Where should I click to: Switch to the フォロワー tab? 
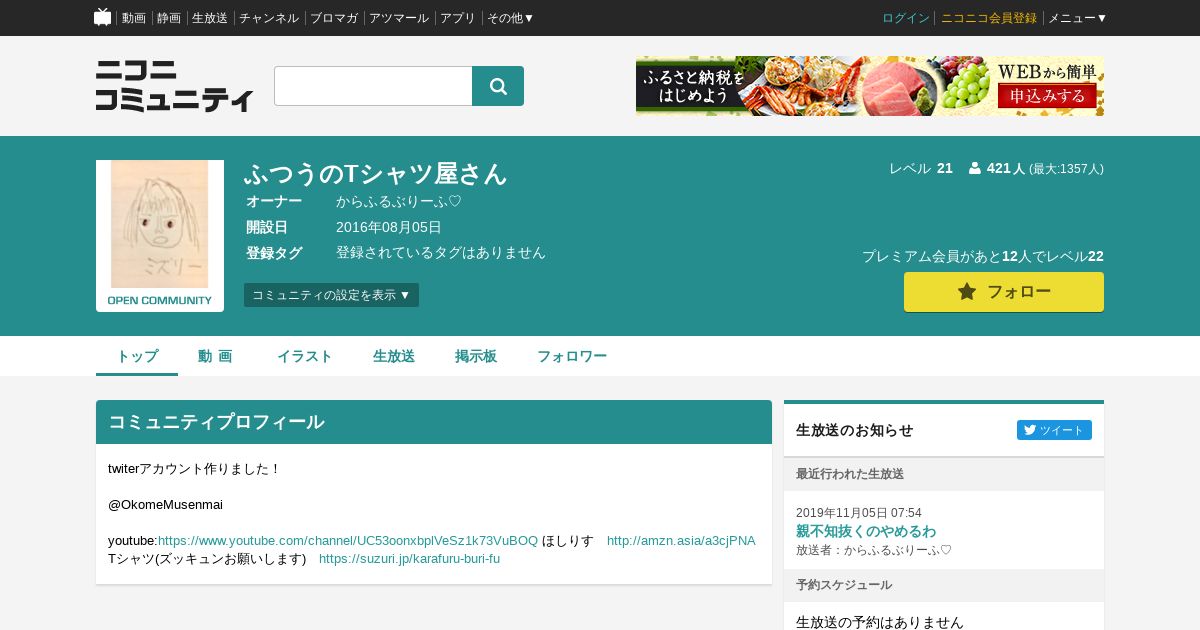(572, 356)
